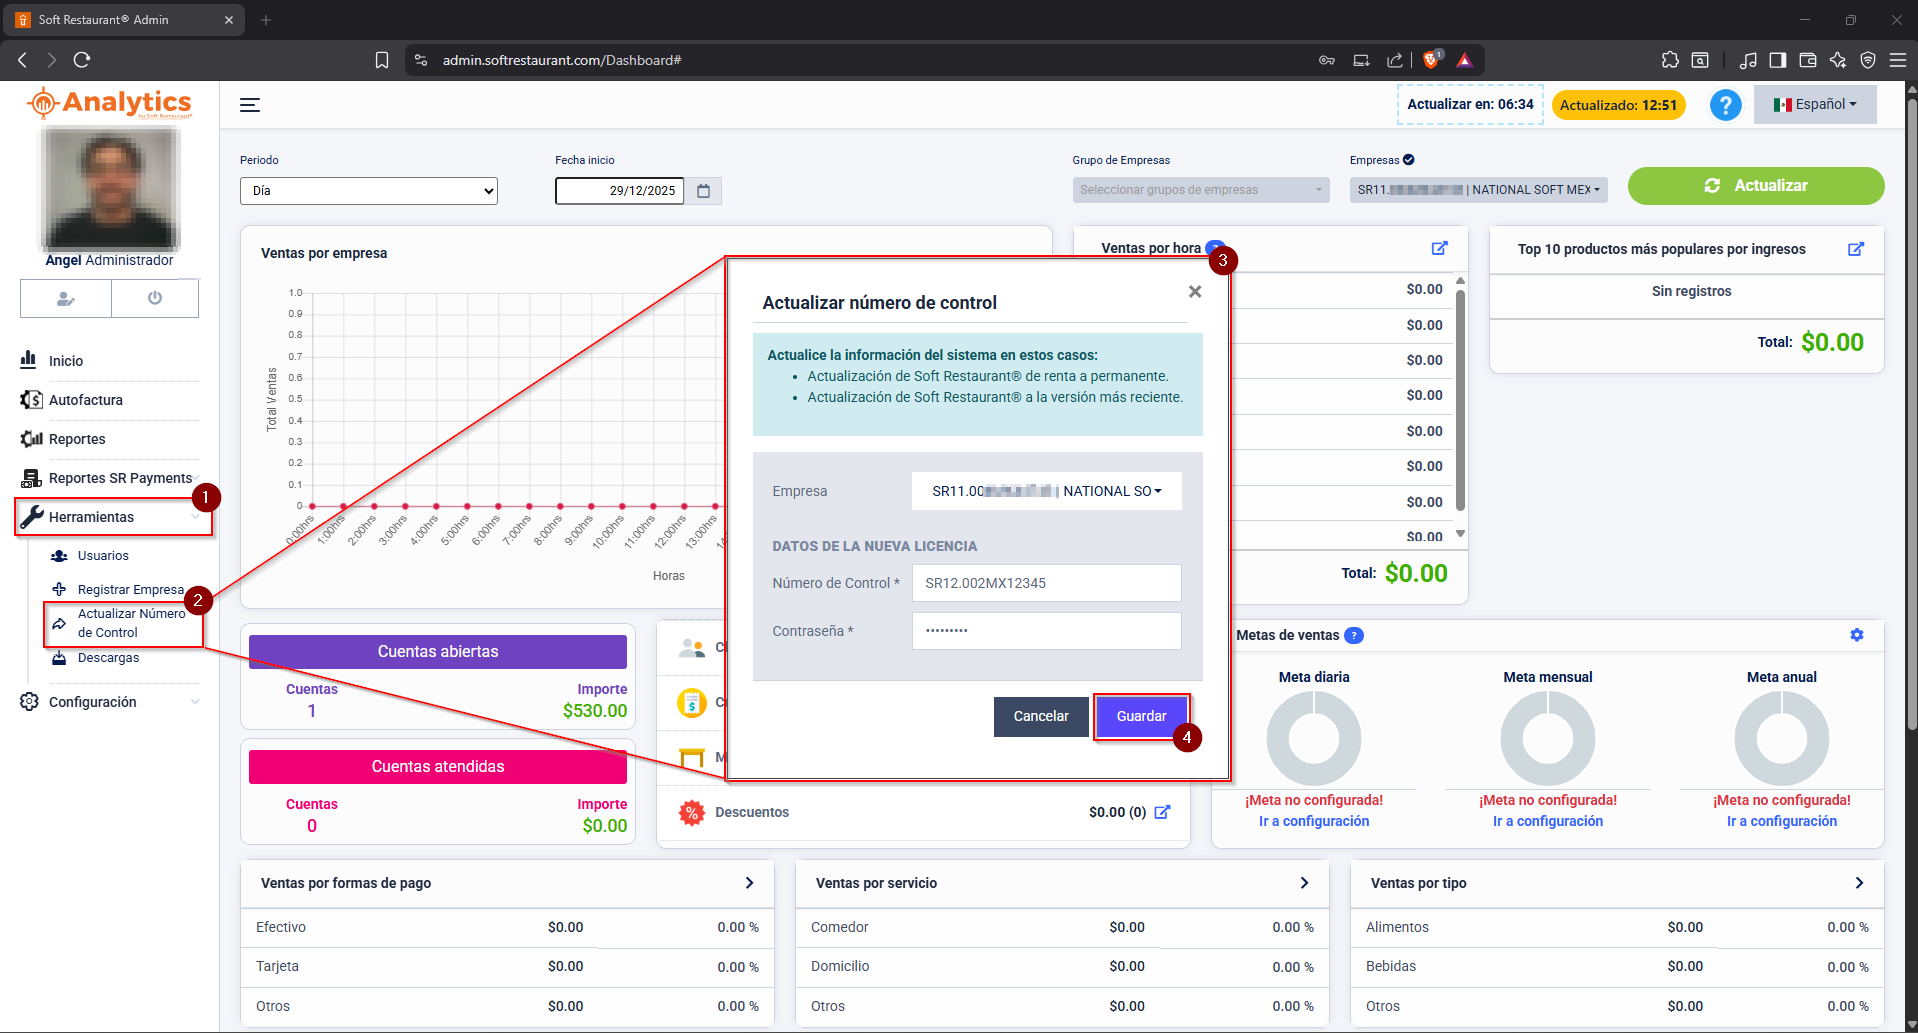Open Seleccionar grupos de empresas dropdown
This screenshot has width=1918, height=1033.
click(x=1201, y=190)
